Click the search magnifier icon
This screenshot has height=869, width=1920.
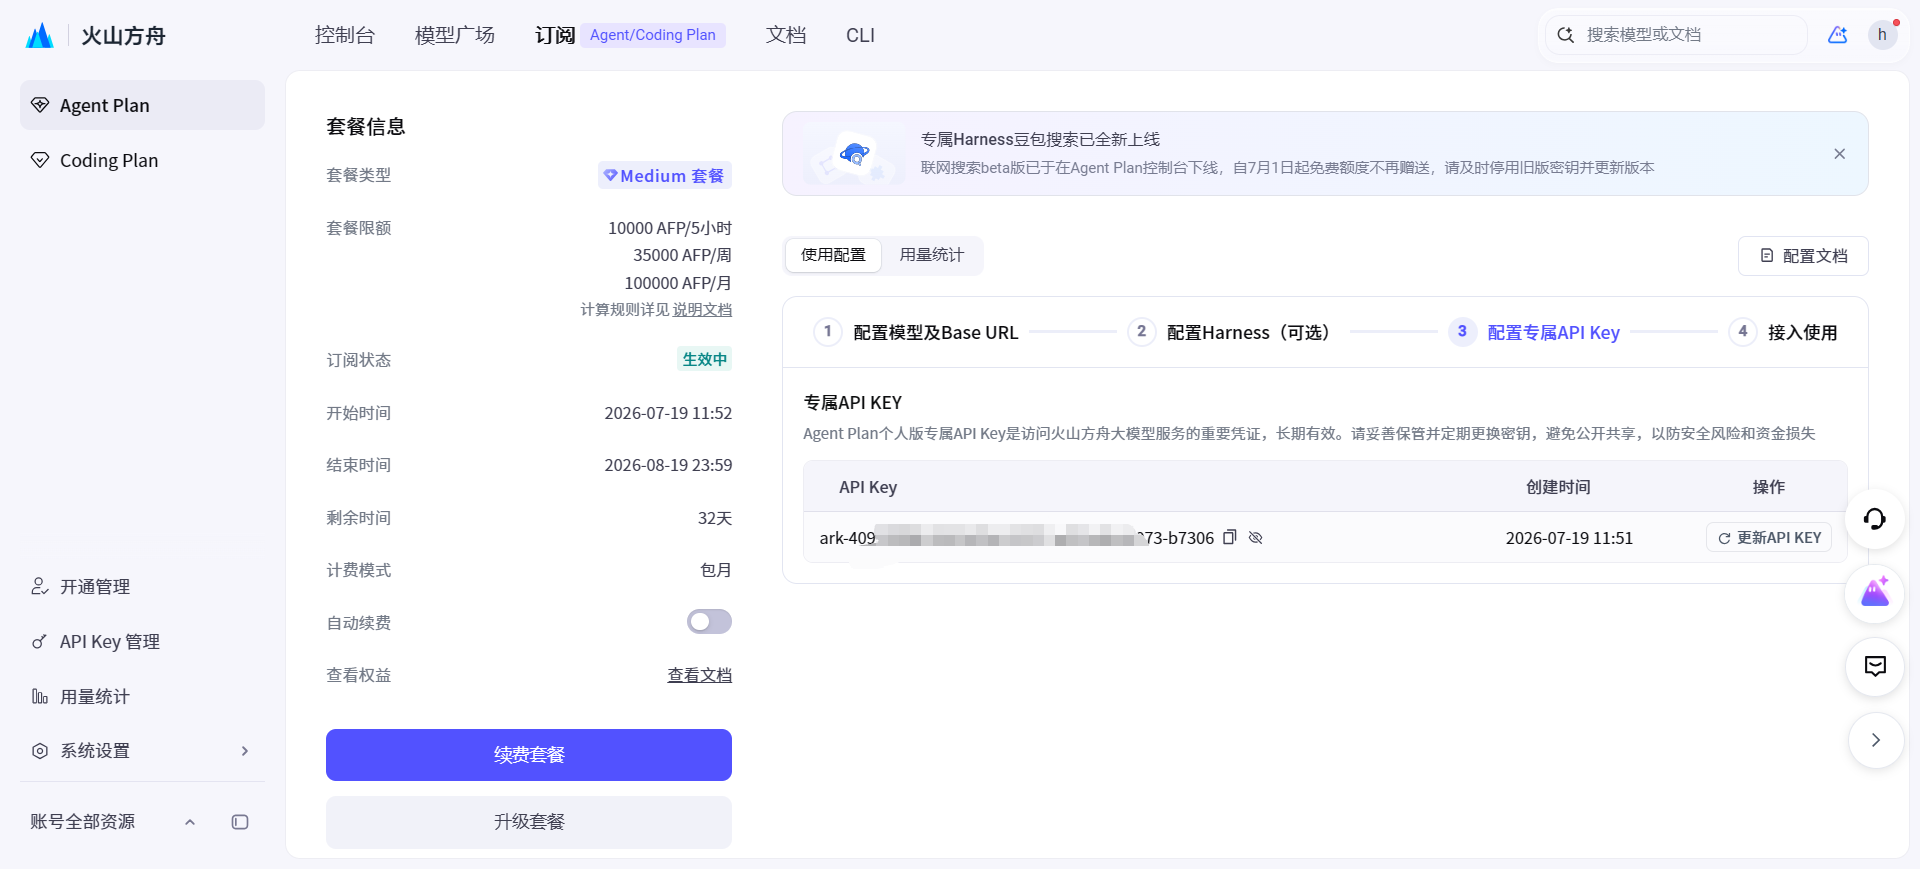tap(1566, 35)
